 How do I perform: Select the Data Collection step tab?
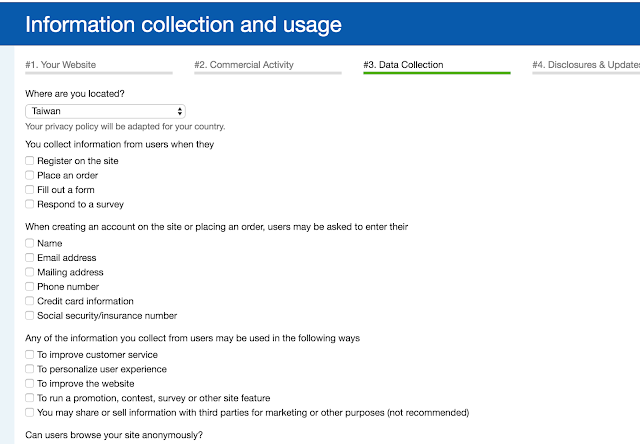(x=437, y=65)
